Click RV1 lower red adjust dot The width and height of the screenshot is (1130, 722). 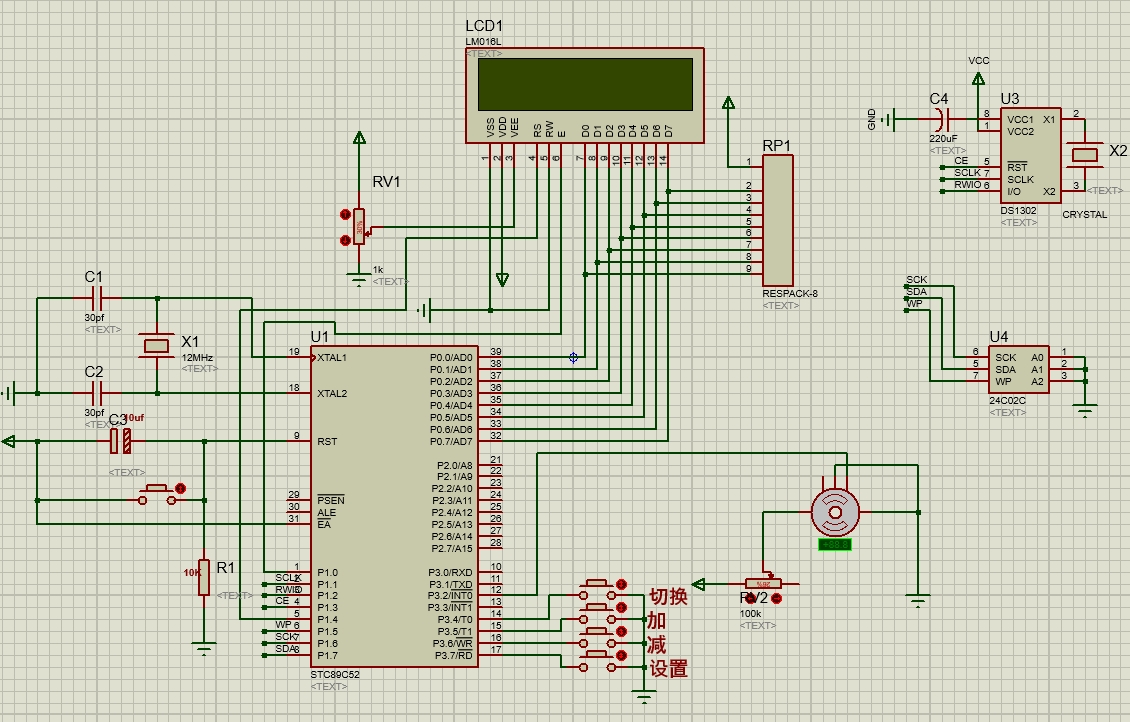345,240
